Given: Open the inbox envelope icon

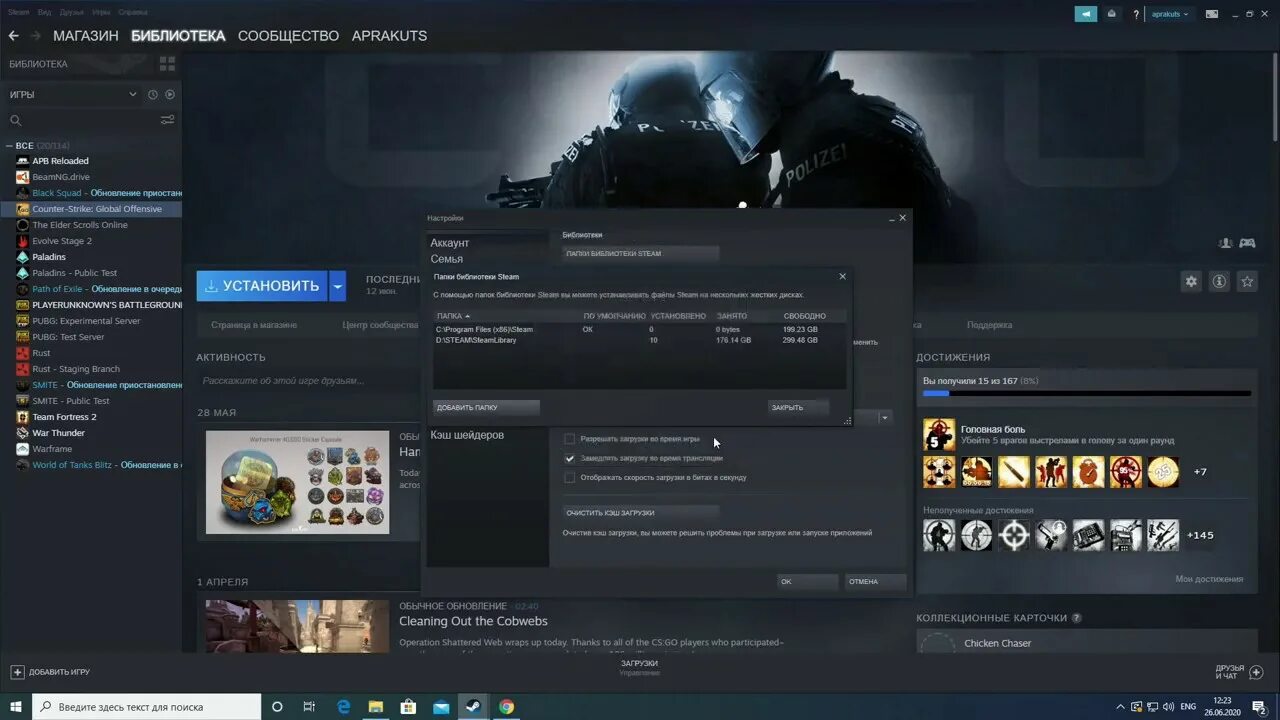Looking at the screenshot, I should pyautogui.click(x=1112, y=14).
